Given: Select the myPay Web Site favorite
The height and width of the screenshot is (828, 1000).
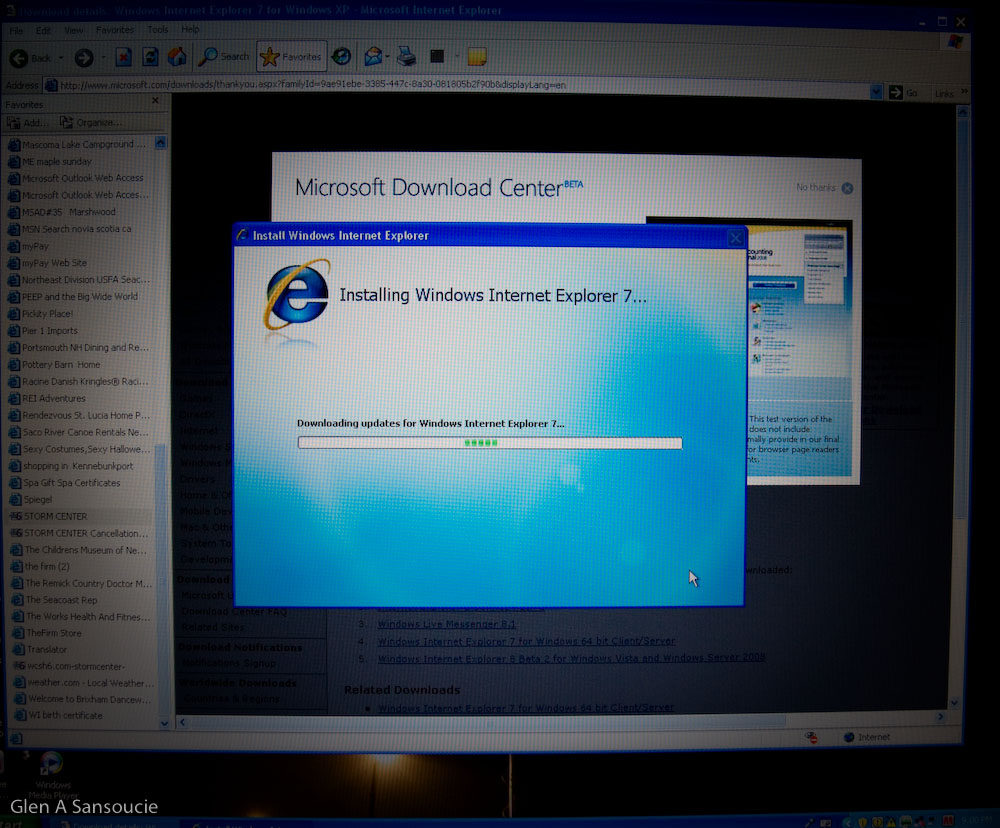Looking at the screenshot, I should point(54,263).
